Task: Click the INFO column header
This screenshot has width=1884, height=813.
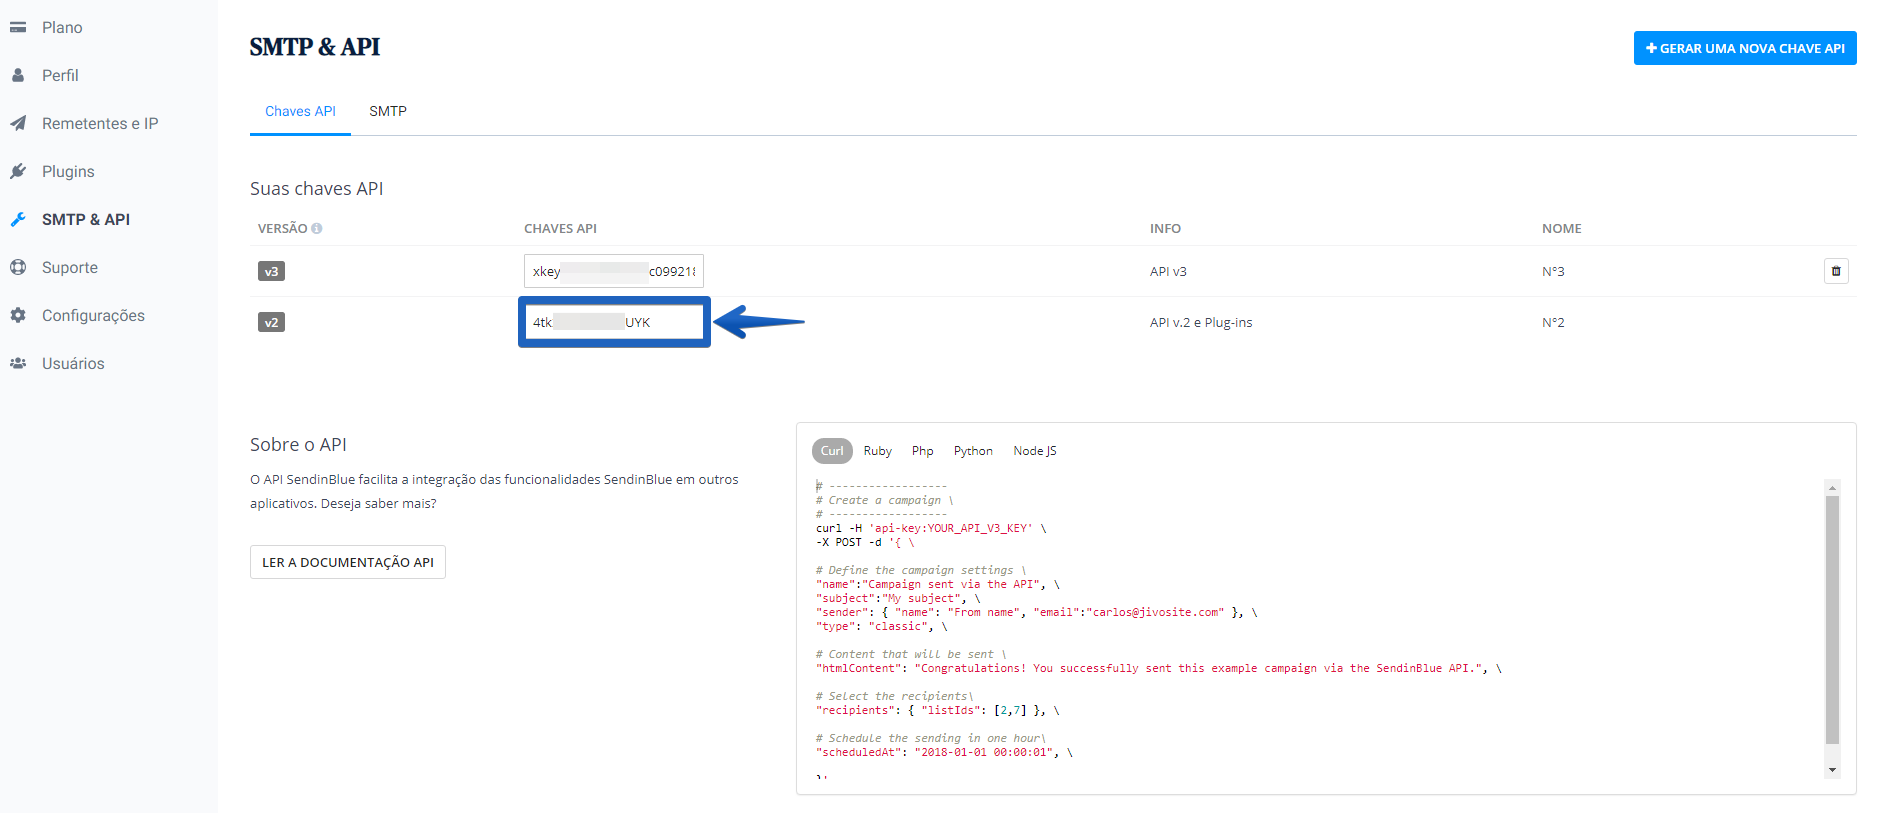Action: point(1165,229)
